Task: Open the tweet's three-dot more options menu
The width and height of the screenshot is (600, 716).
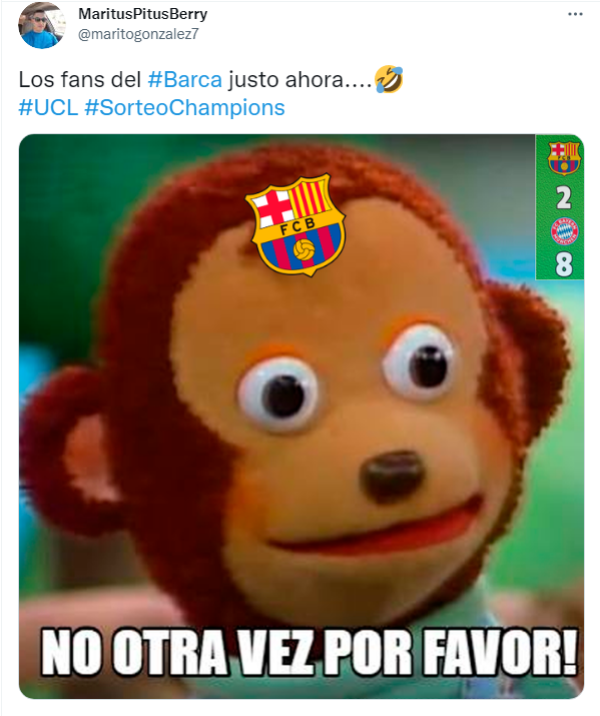Action: tap(575, 14)
